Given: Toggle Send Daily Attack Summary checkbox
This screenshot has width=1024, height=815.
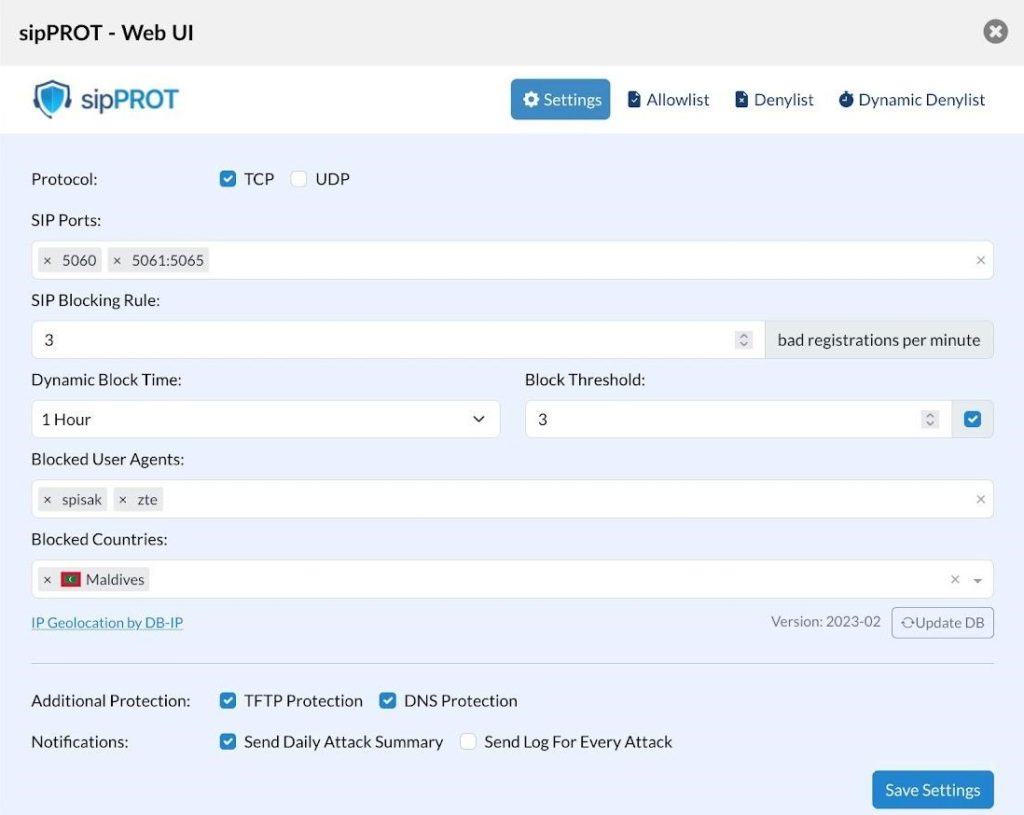Looking at the screenshot, I should [x=227, y=742].
